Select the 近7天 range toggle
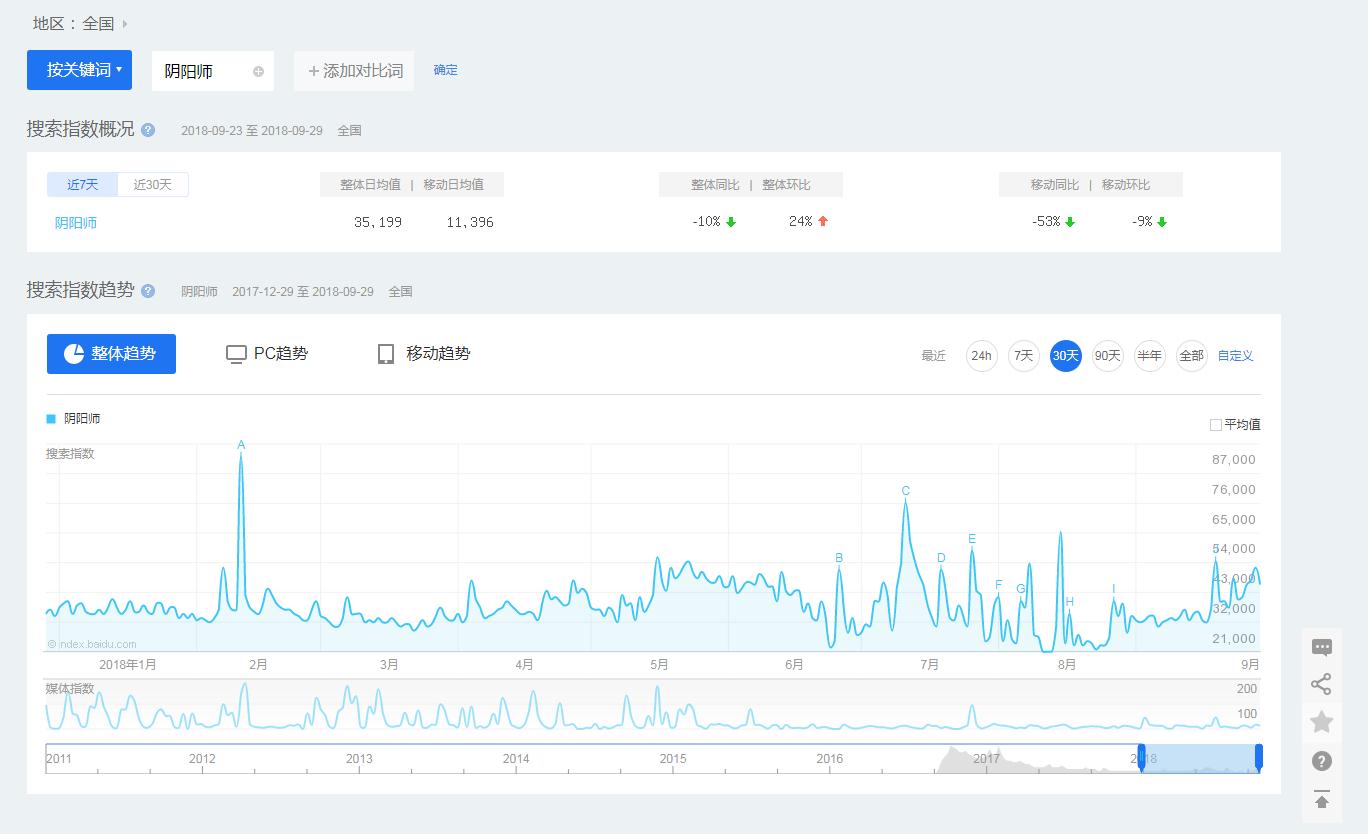The height and width of the screenshot is (834, 1368). tap(83, 185)
